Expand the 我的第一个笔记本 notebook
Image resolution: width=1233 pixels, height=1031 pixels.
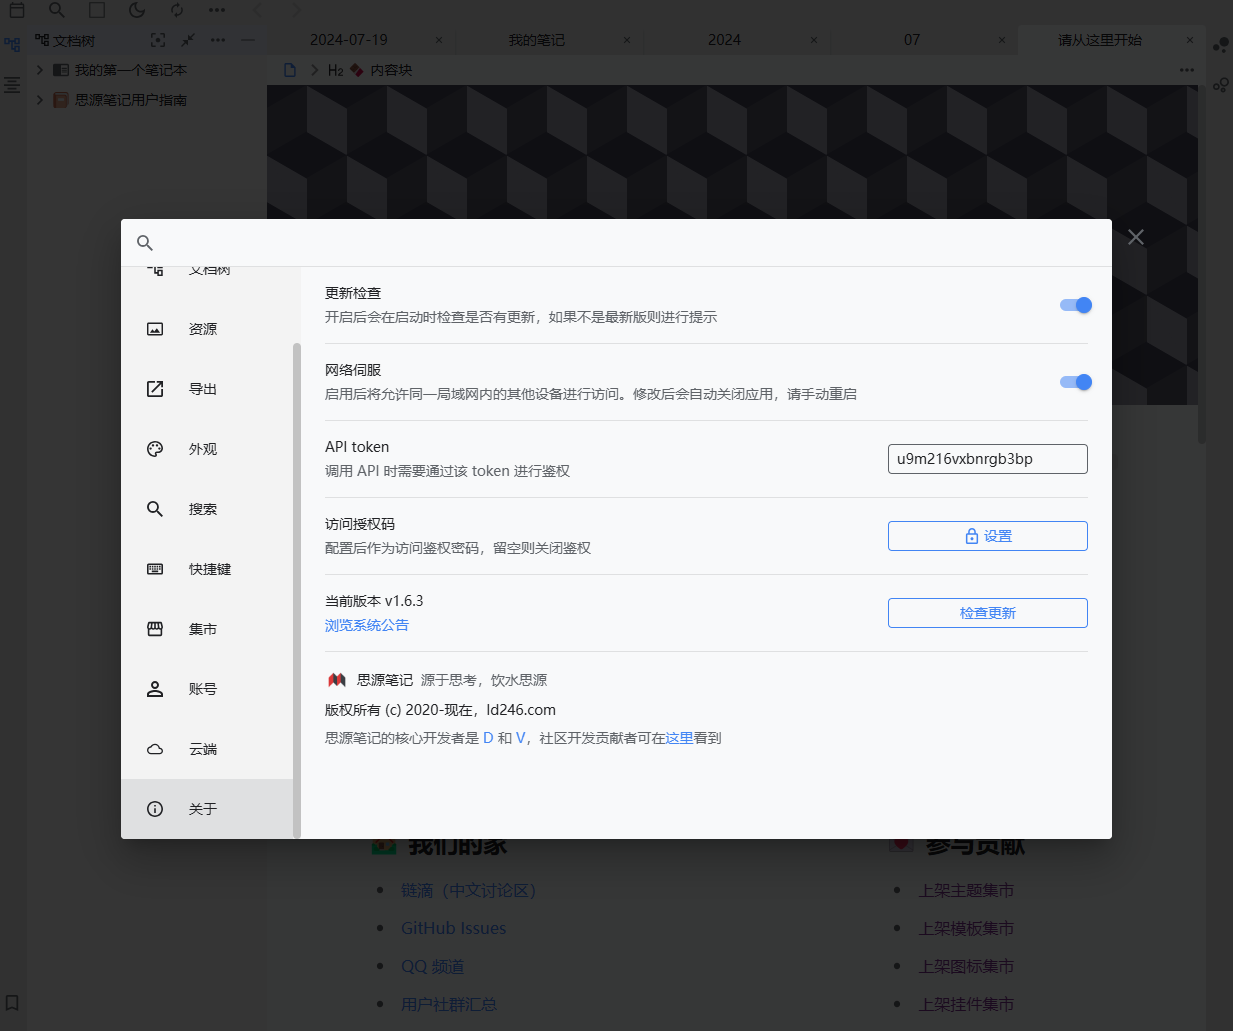click(40, 70)
